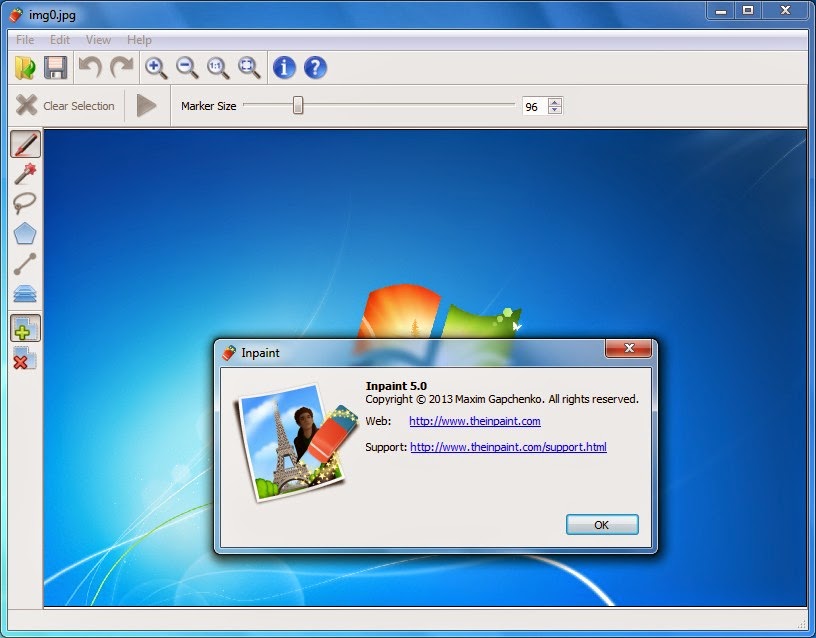Open the Edit menu

tap(60, 40)
